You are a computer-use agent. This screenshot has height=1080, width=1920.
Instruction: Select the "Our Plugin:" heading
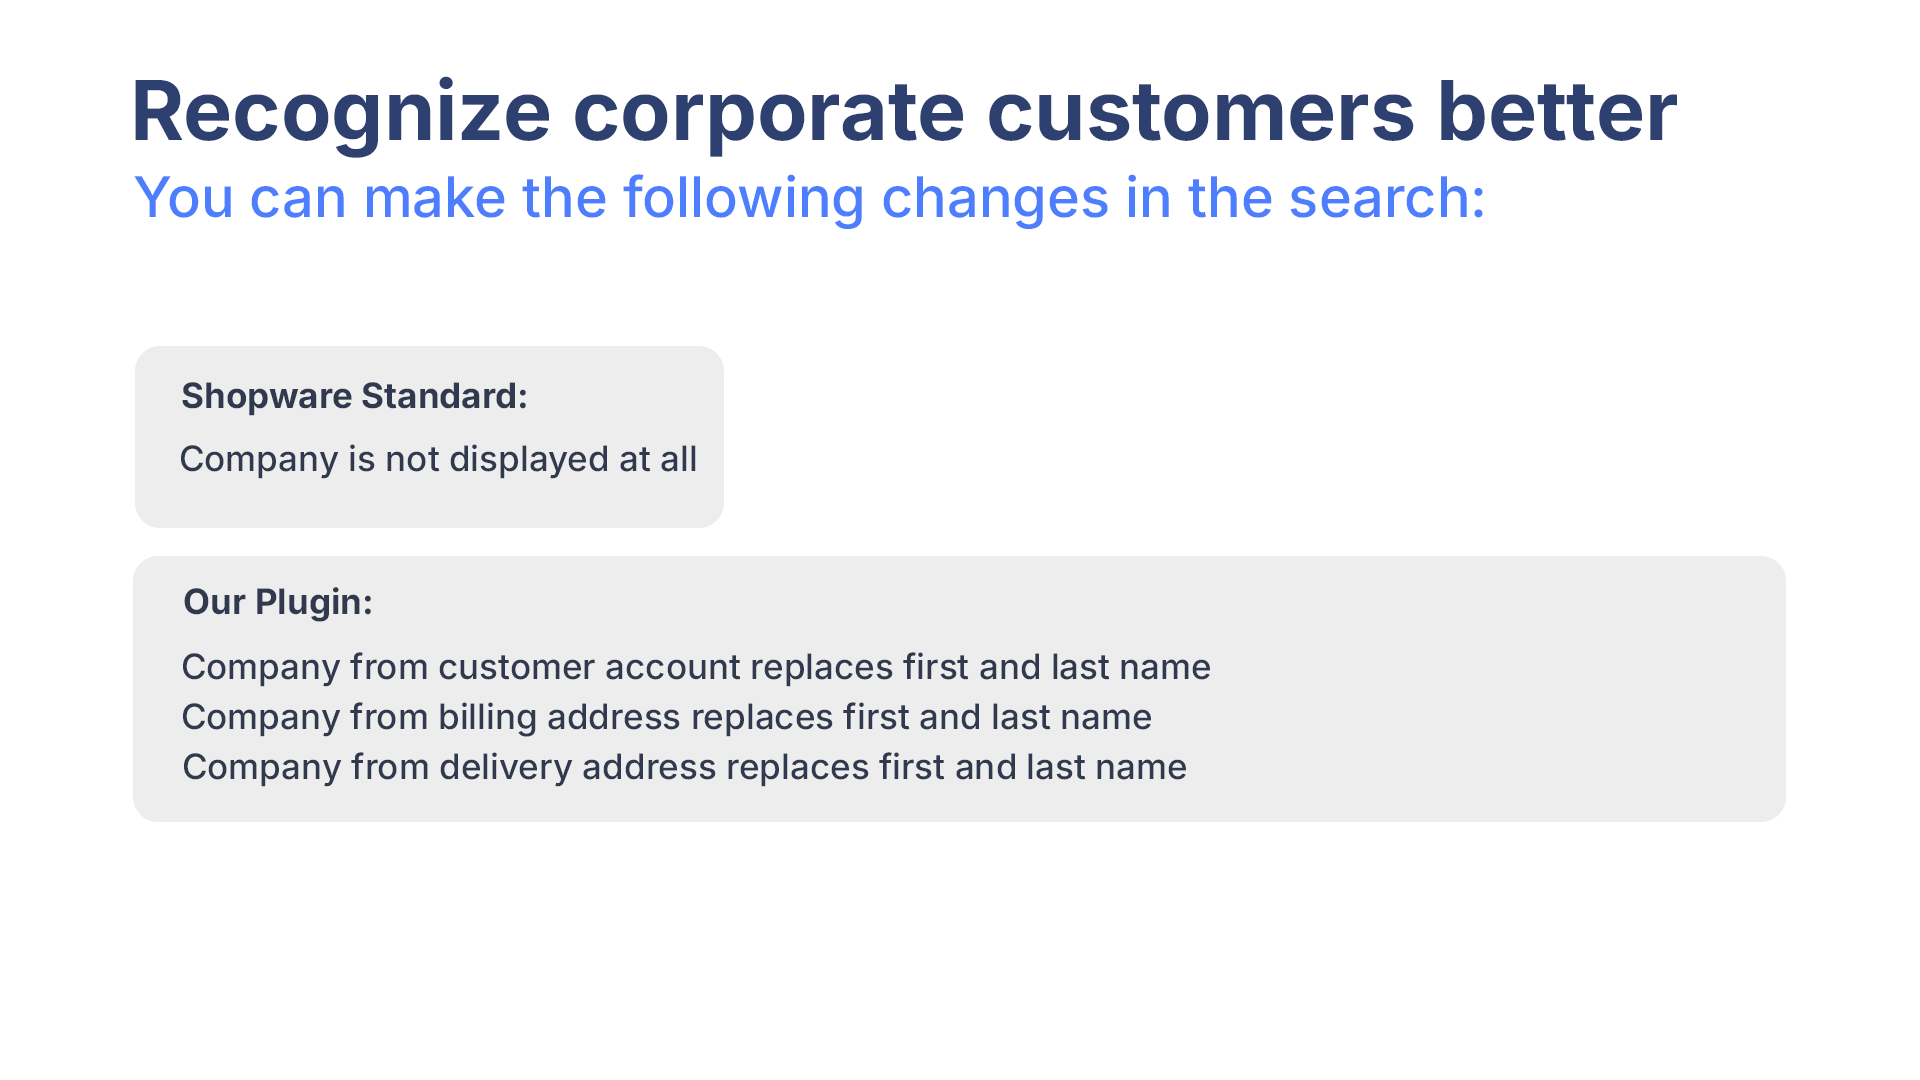click(x=277, y=602)
